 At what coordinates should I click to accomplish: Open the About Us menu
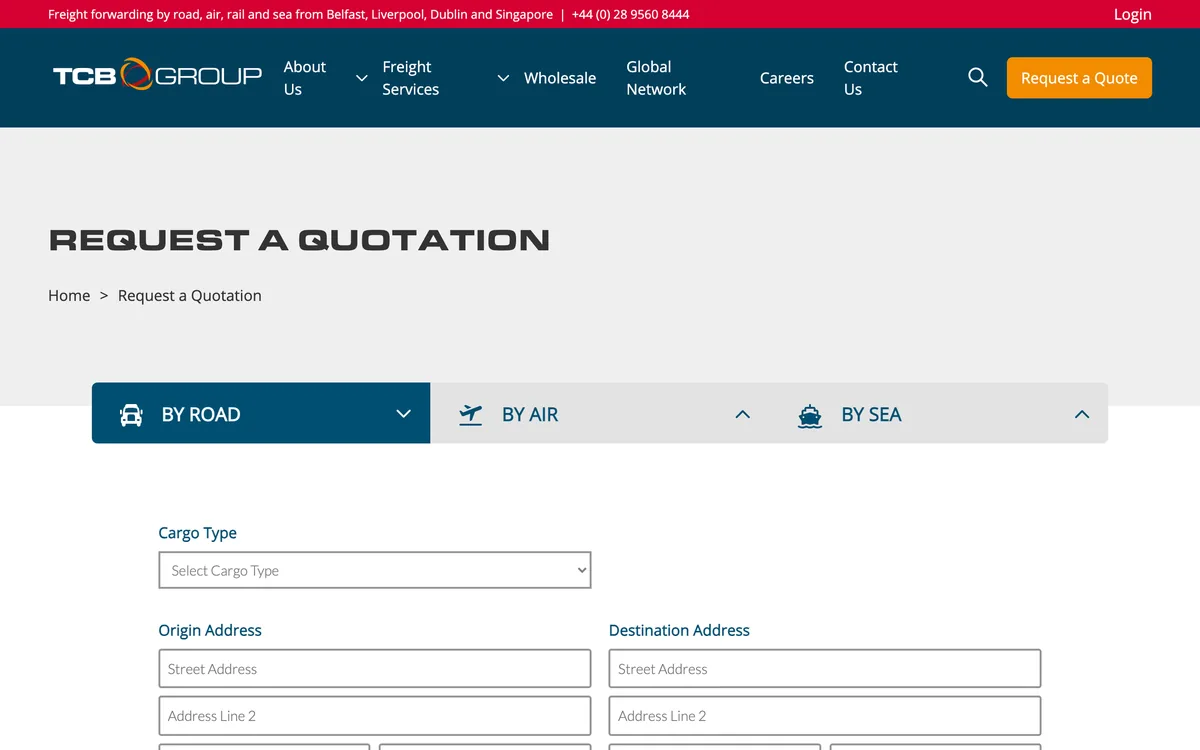tap(305, 78)
